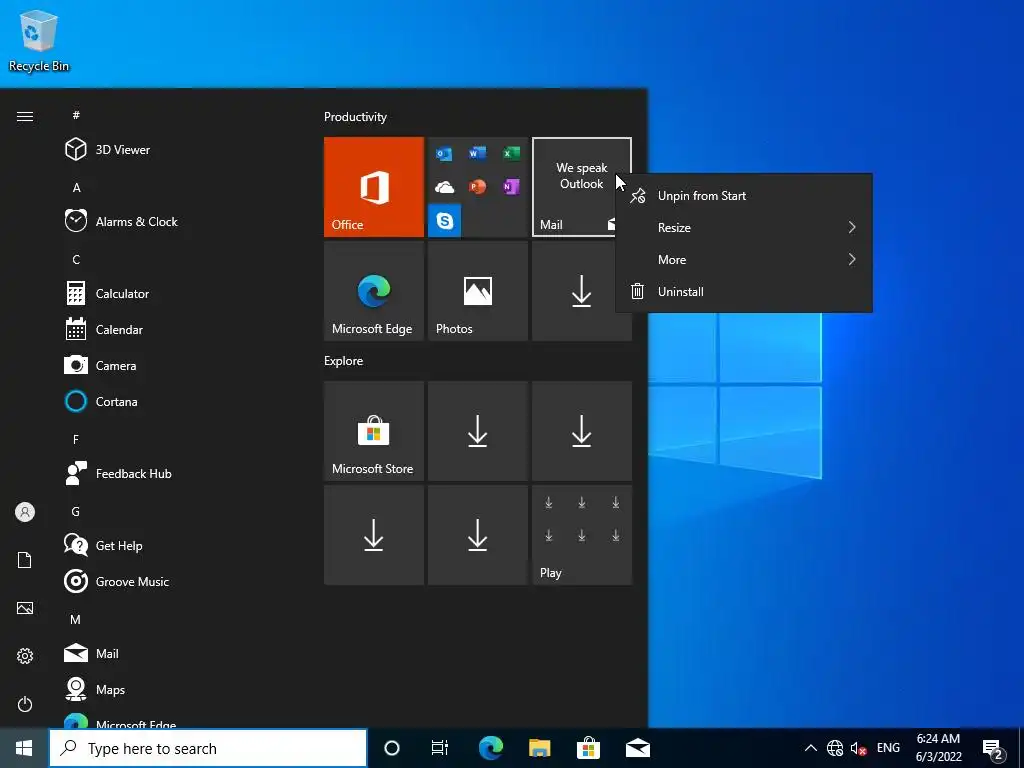The height and width of the screenshot is (768, 1024).
Task: Open the Microsoft Edge tile
Action: (374, 291)
